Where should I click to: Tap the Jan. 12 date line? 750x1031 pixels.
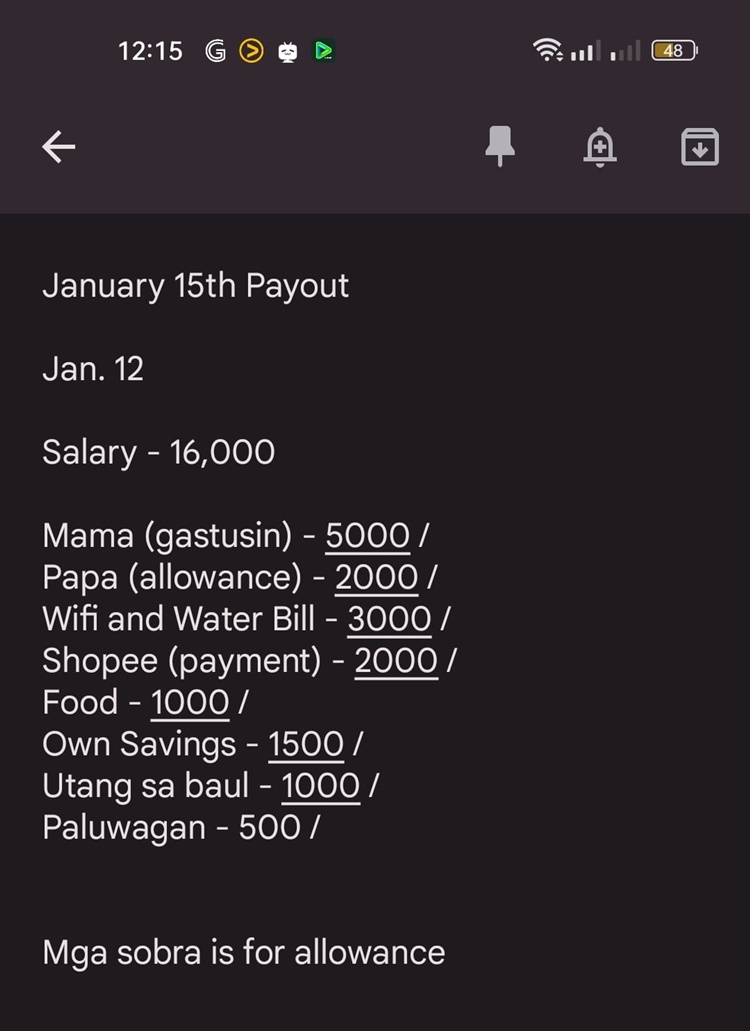click(x=93, y=369)
